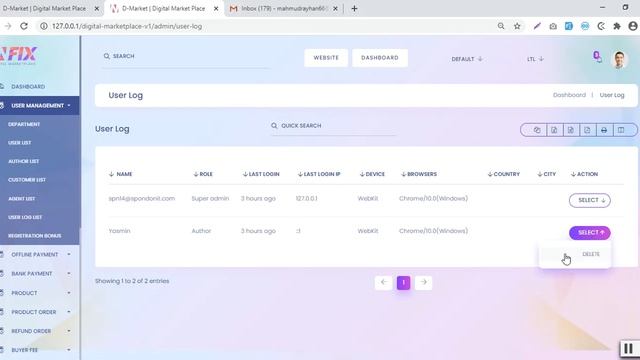640x360 pixels.
Task: Open the browser extensions puzzle icon
Action: 617,26
